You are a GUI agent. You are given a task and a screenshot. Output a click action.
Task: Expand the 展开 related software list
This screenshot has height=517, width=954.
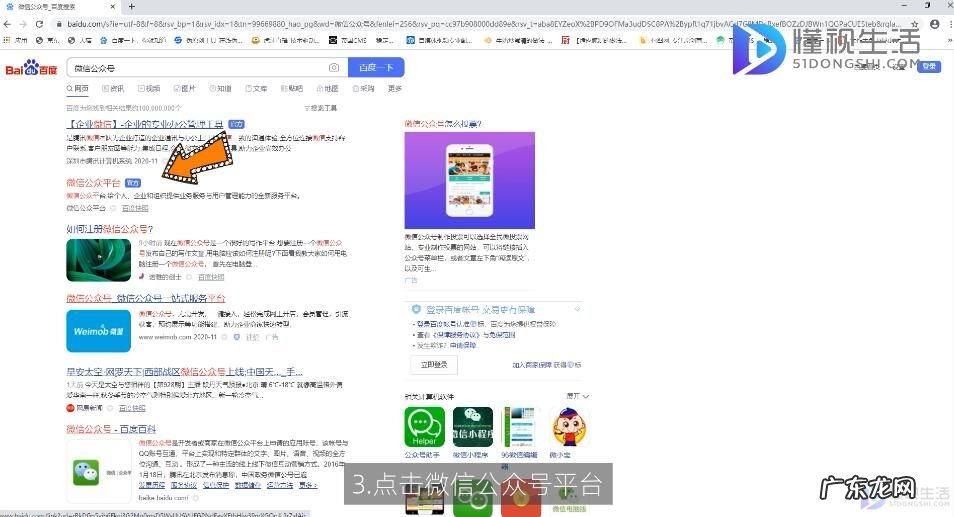(577, 396)
